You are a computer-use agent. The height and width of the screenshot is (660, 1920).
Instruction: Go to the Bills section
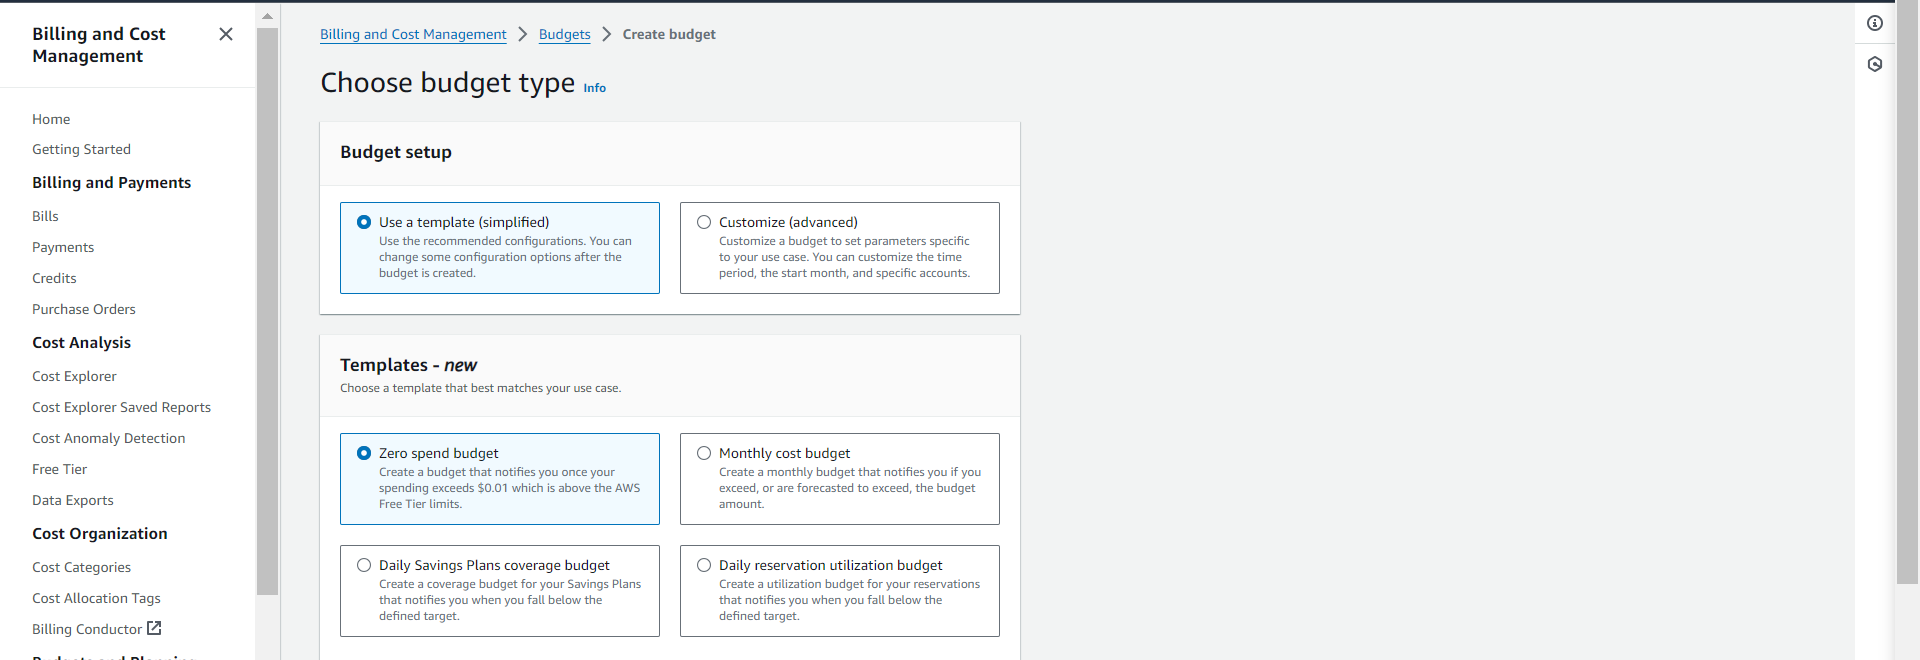coord(45,215)
